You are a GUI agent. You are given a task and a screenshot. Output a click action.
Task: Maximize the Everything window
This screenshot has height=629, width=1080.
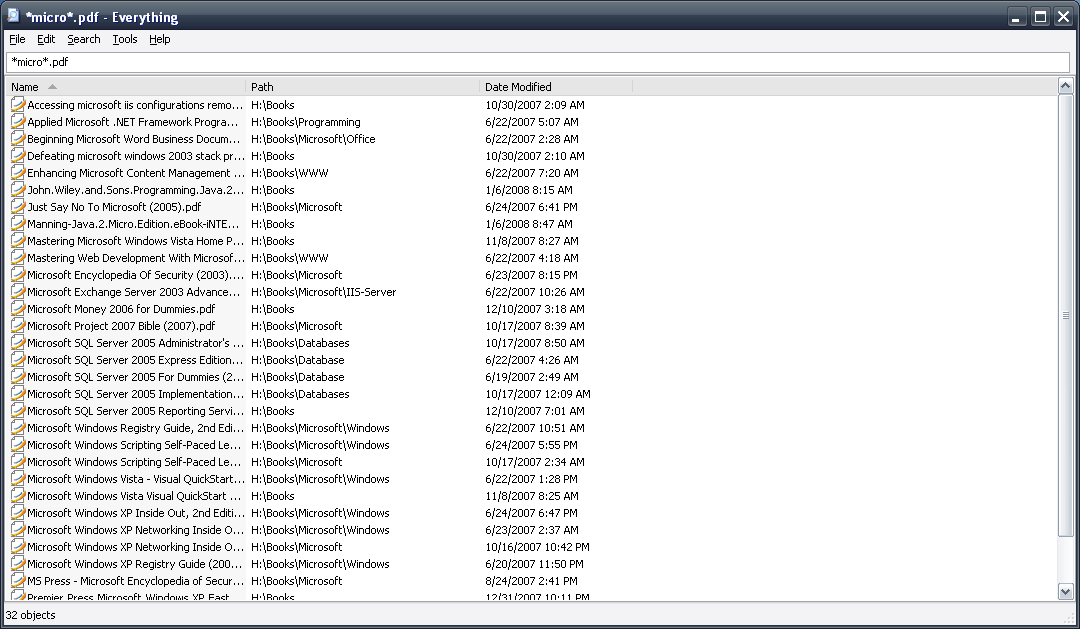(x=1040, y=17)
